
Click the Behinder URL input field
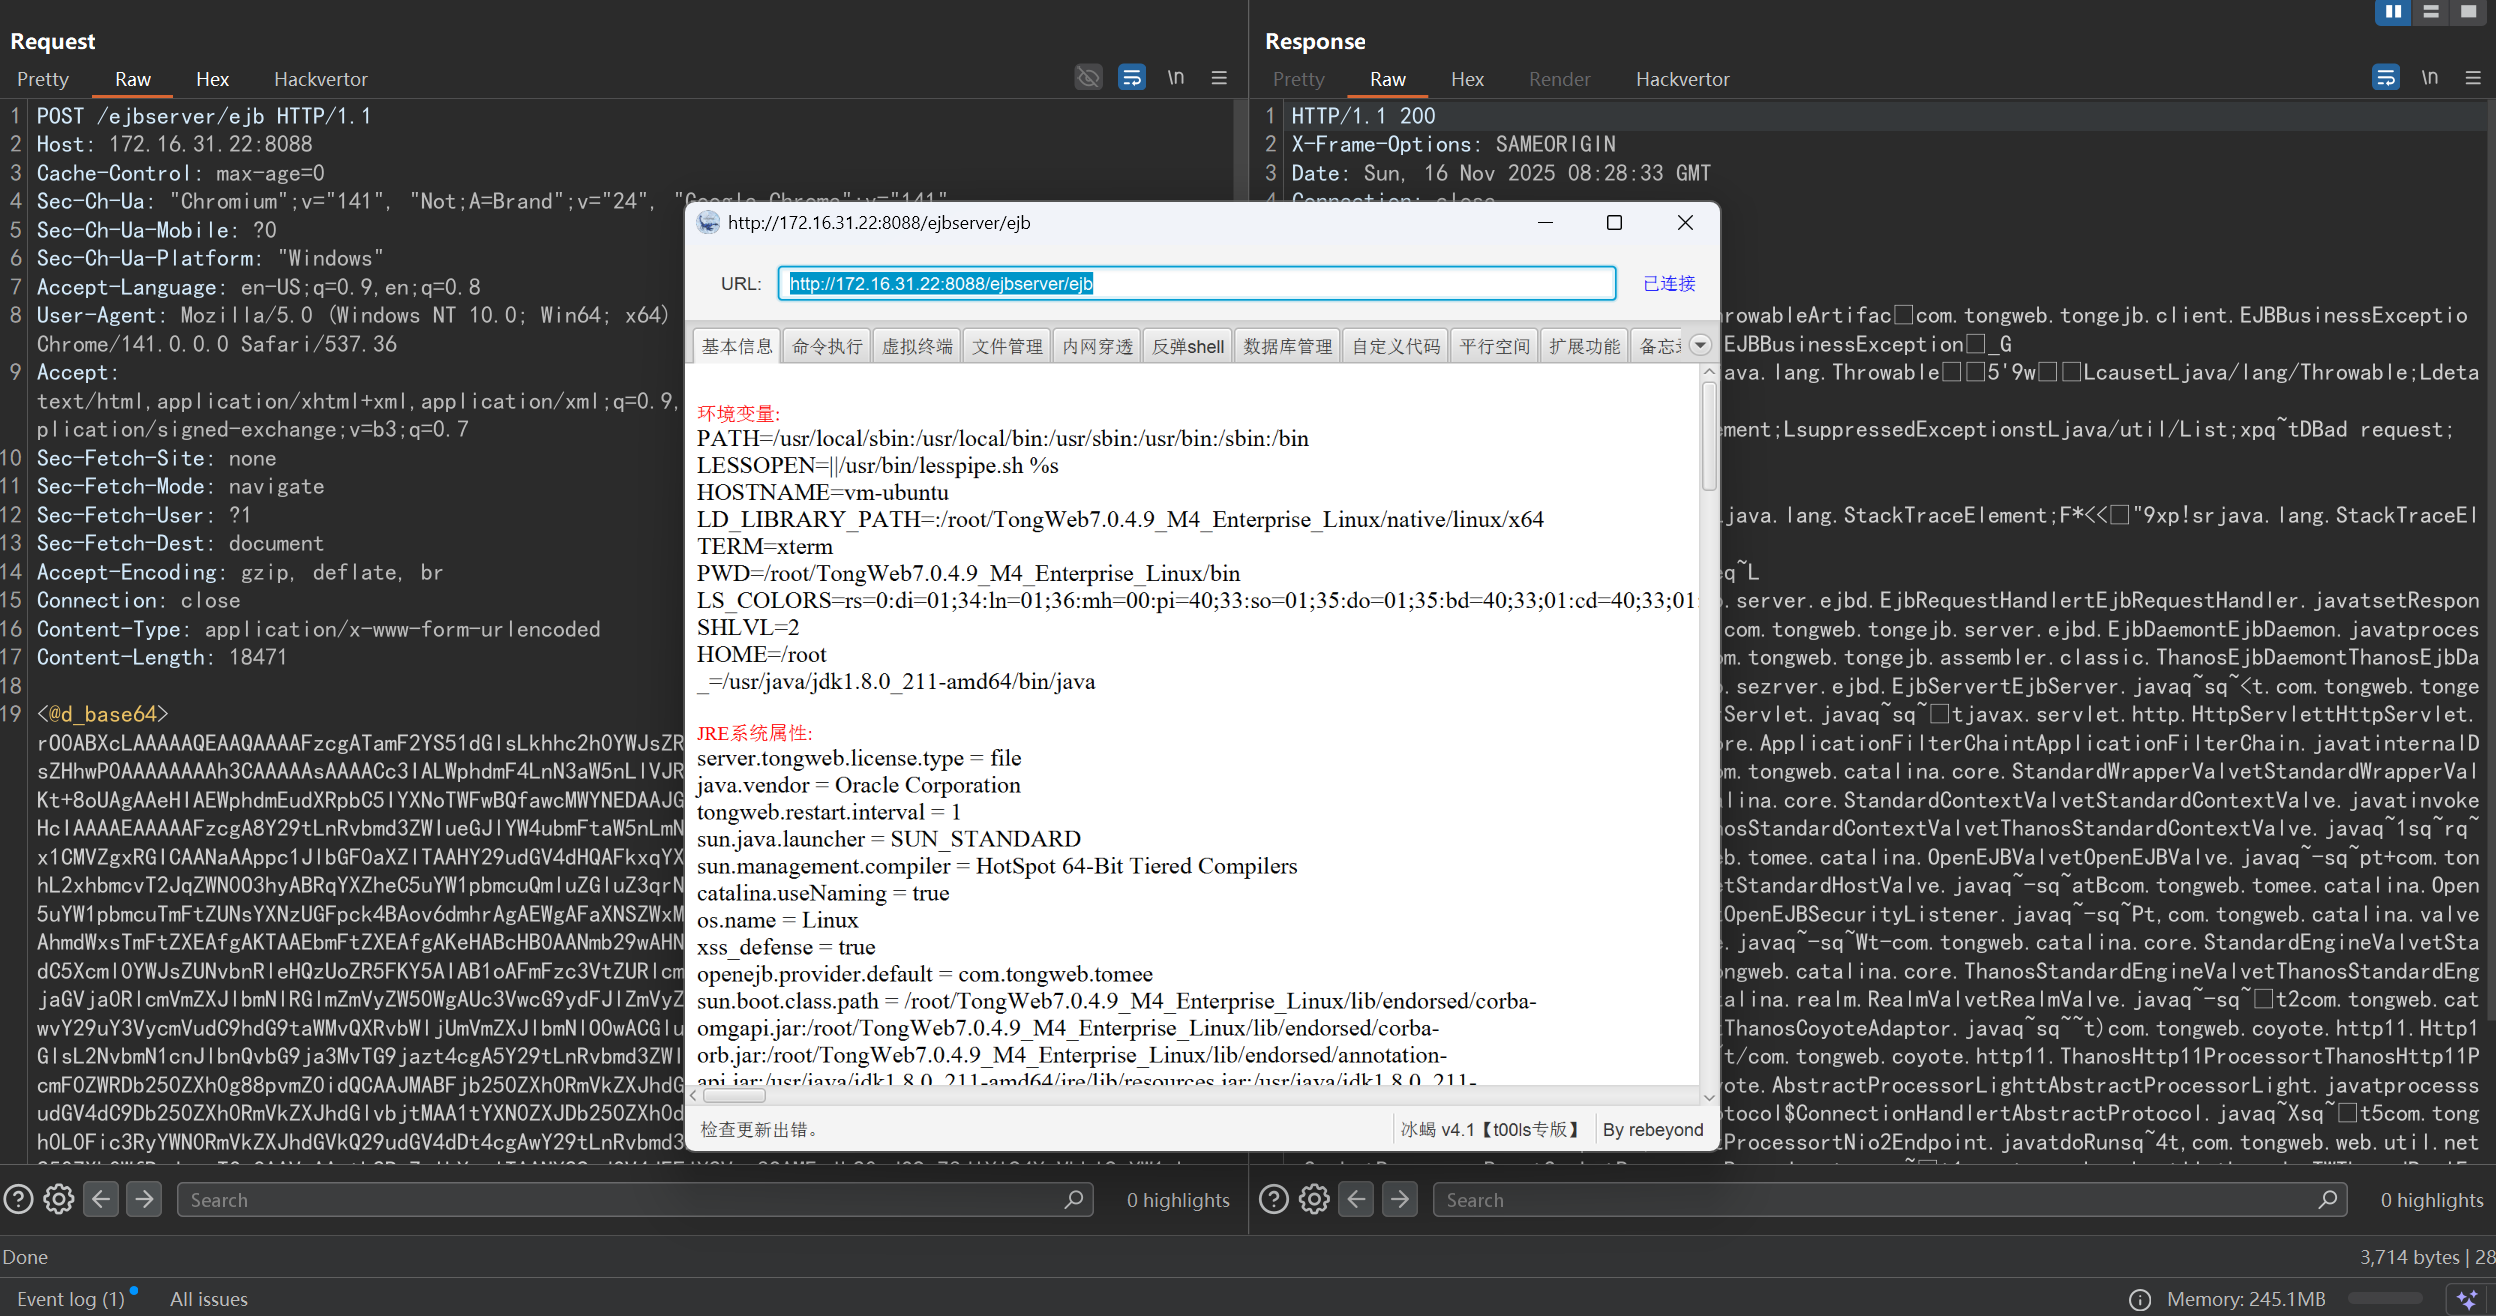1196,283
